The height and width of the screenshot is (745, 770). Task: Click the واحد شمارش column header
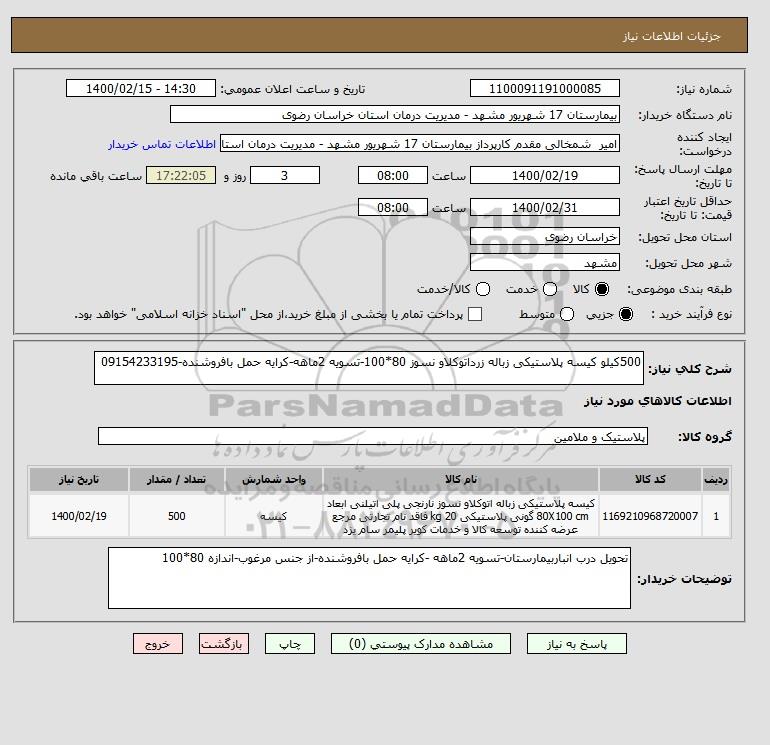click(274, 479)
